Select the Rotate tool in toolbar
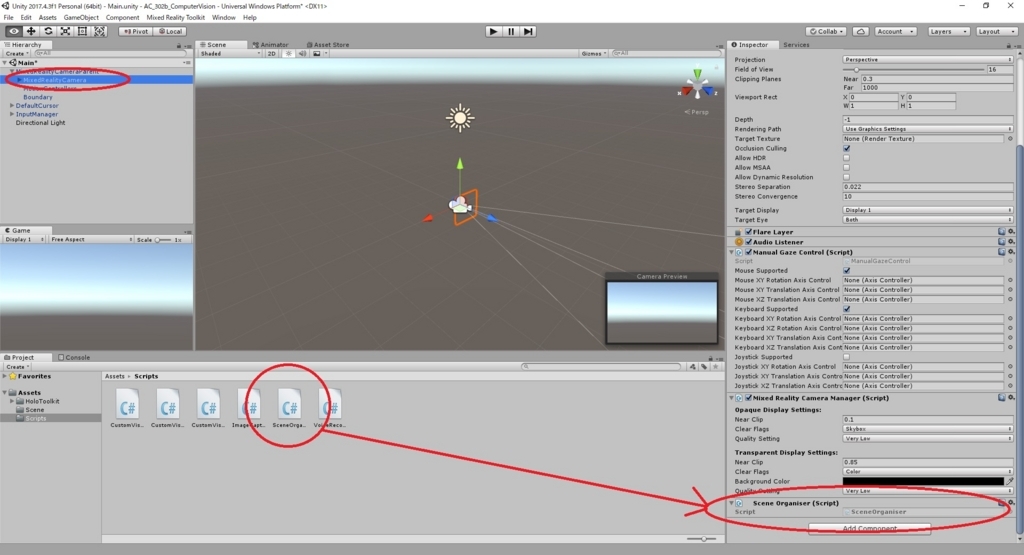Screen dimensions: 1024x555 [x=48, y=31]
